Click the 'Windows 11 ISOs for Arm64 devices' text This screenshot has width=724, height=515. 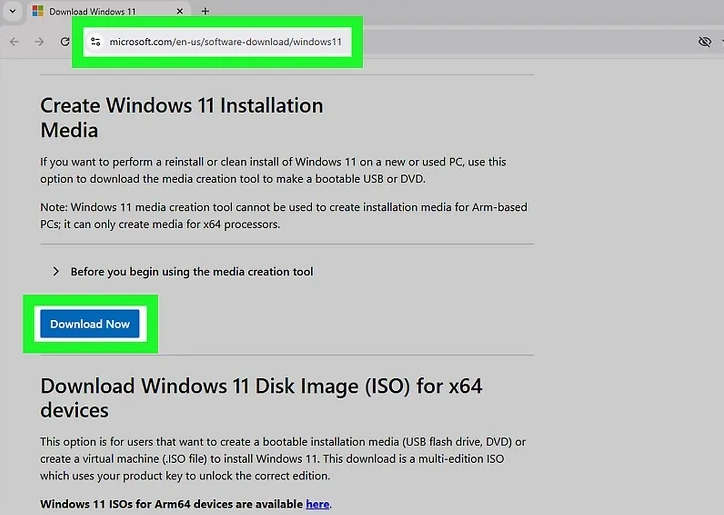171,504
